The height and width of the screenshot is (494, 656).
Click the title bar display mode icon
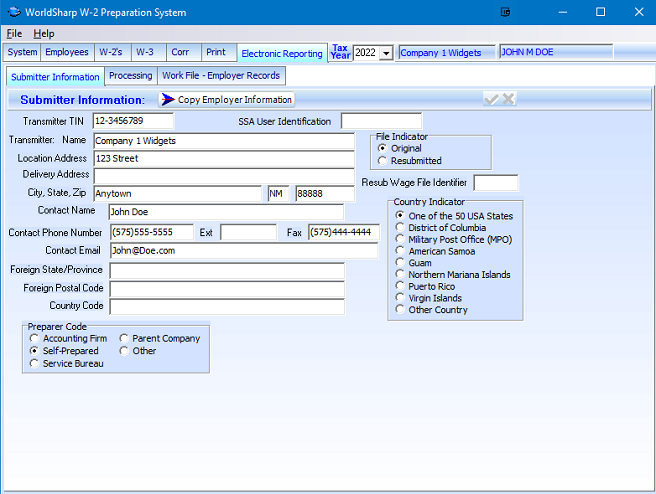[x=505, y=12]
